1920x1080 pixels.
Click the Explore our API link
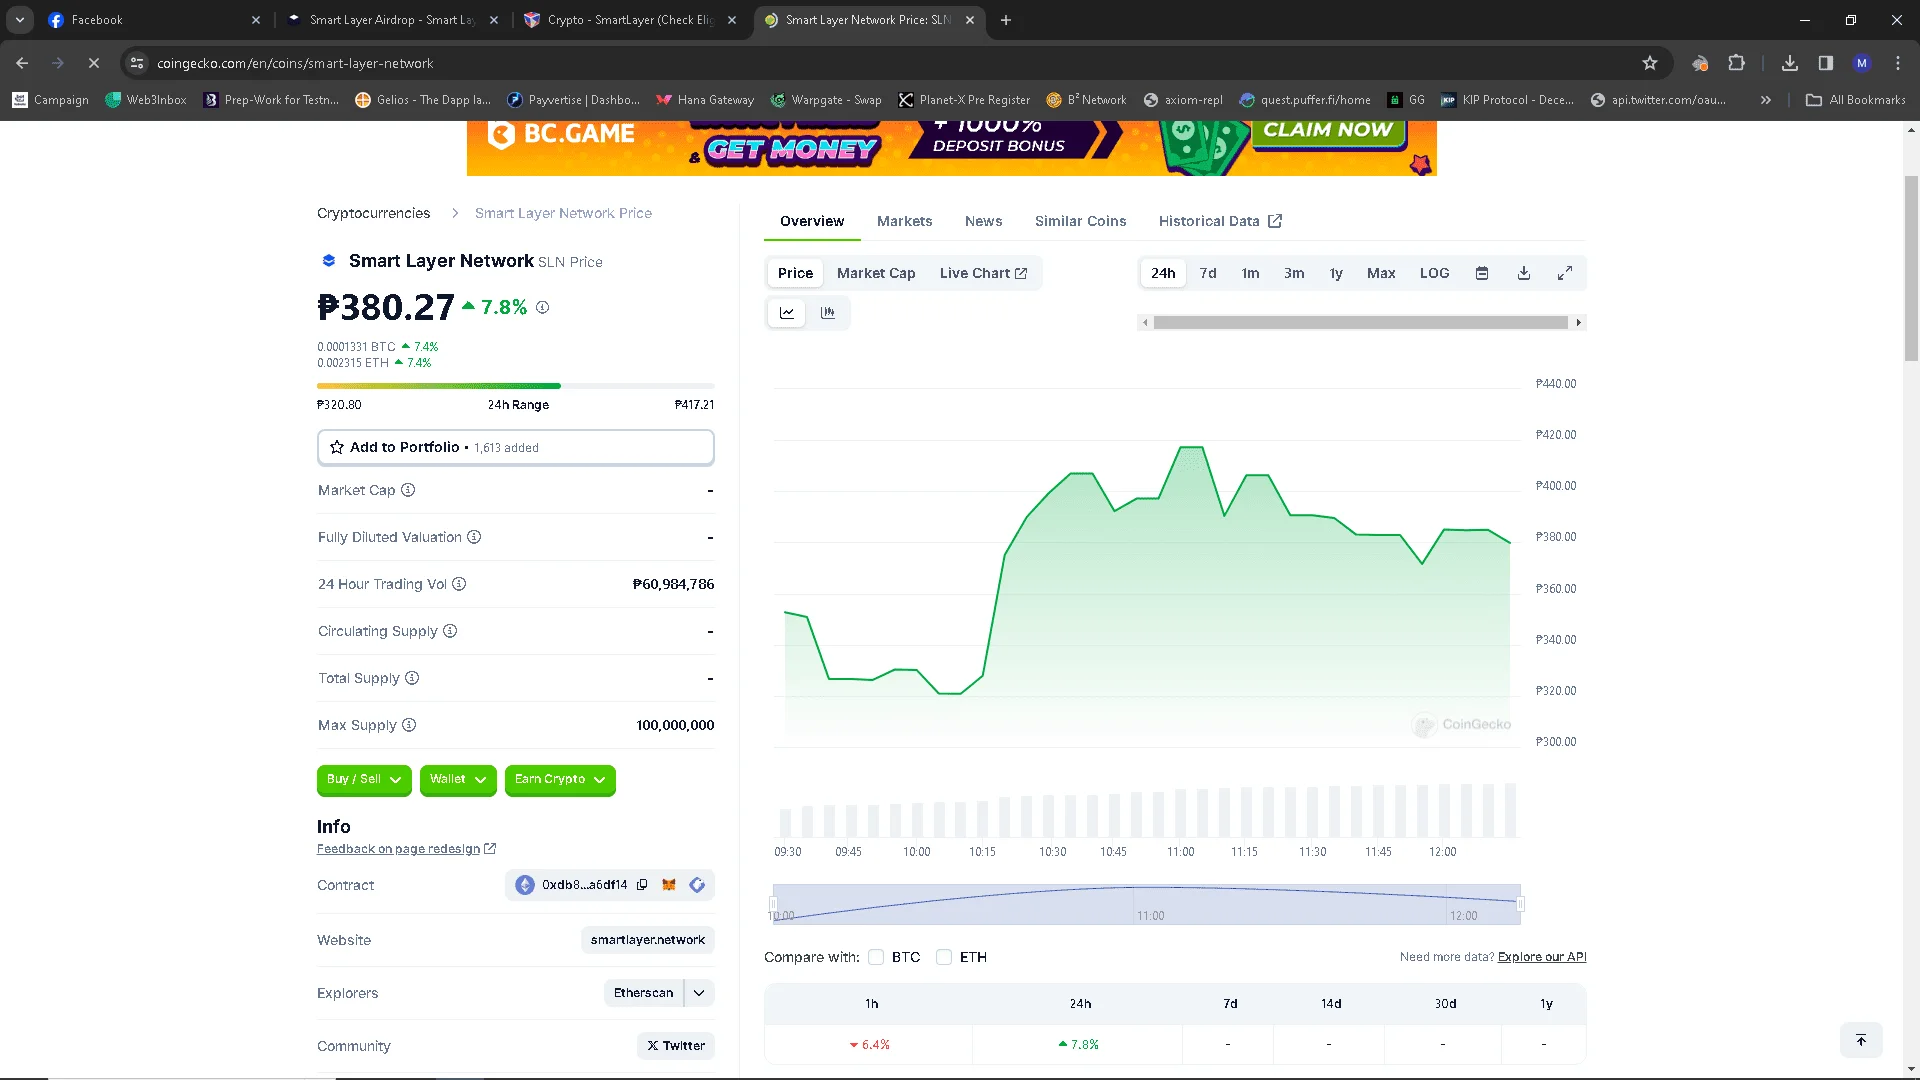coord(1542,957)
